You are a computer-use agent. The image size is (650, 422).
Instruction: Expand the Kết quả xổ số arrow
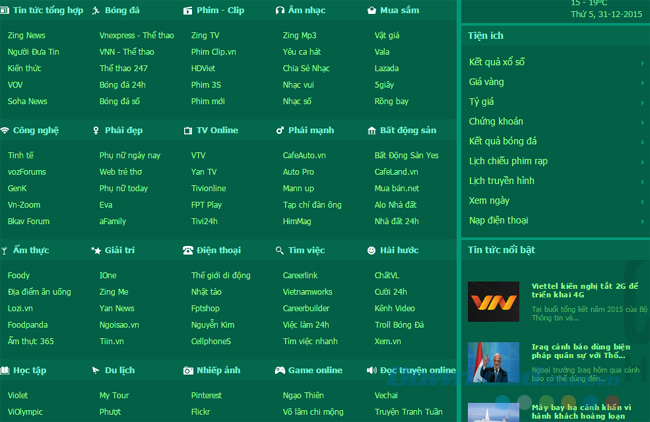(x=642, y=62)
